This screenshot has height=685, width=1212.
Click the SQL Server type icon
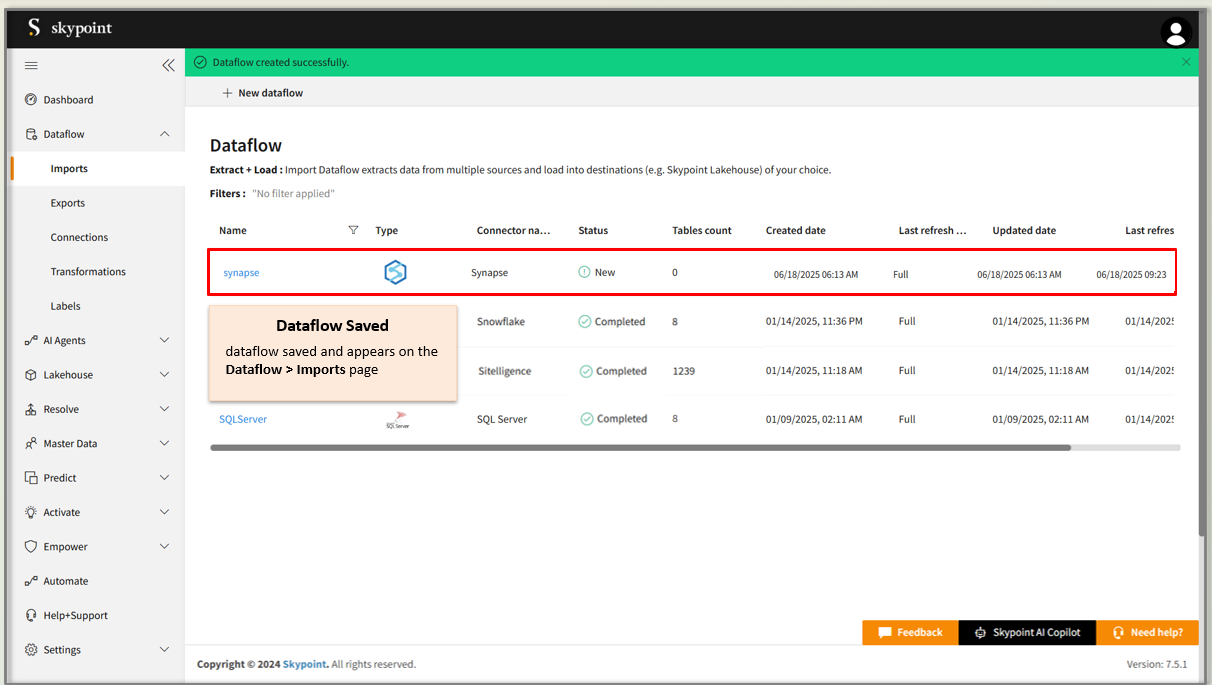(397, 420)
